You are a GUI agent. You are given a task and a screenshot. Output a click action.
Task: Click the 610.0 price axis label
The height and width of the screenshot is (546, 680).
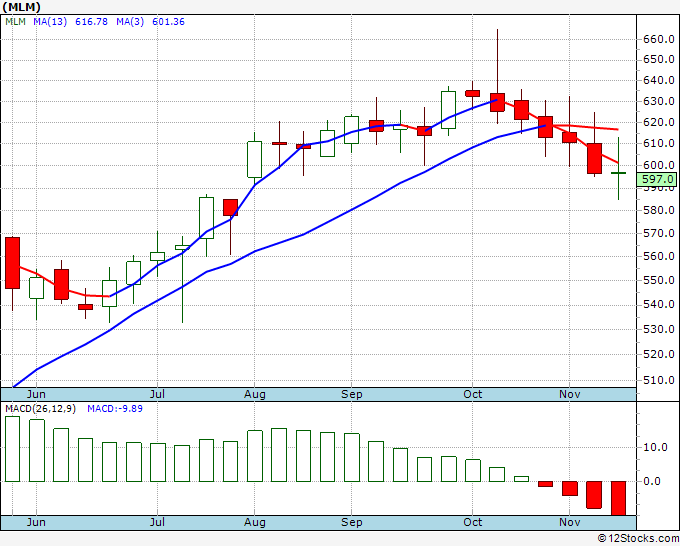(659, 144)
